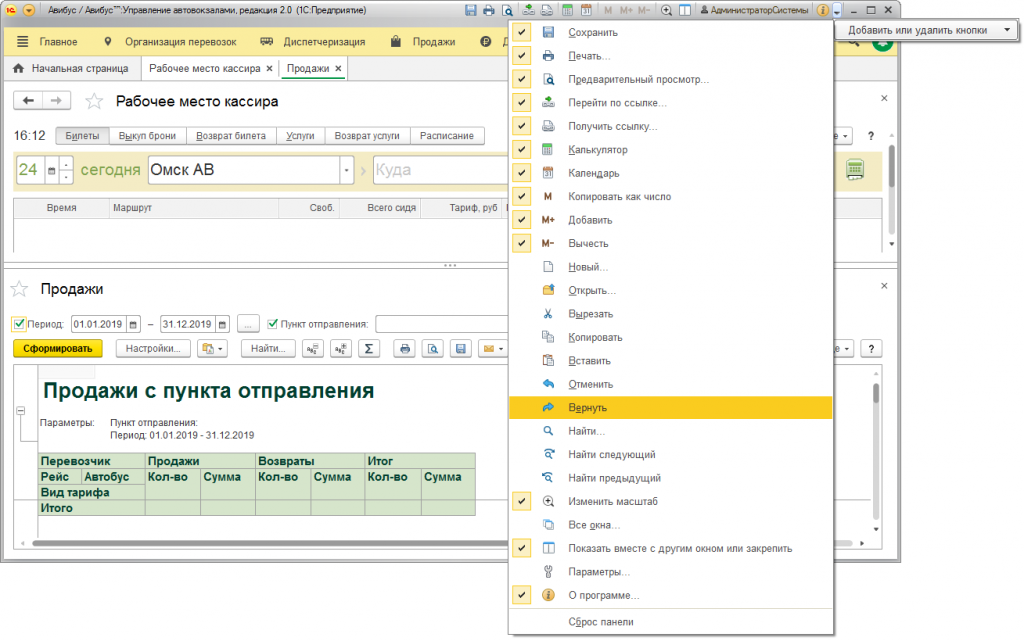Screen dimensions: 1024x641
Task: Open the start date calendar picker for period
Action: [134, 324]
